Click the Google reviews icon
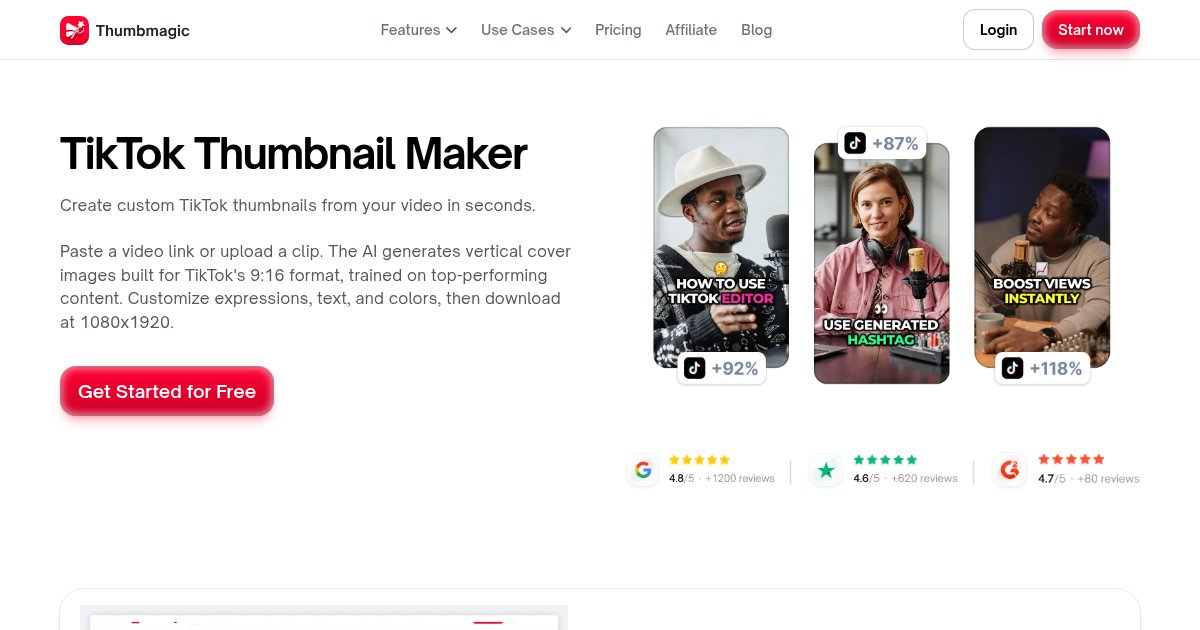This screenshot has height=630, width=1200. (x=643, y=470)
